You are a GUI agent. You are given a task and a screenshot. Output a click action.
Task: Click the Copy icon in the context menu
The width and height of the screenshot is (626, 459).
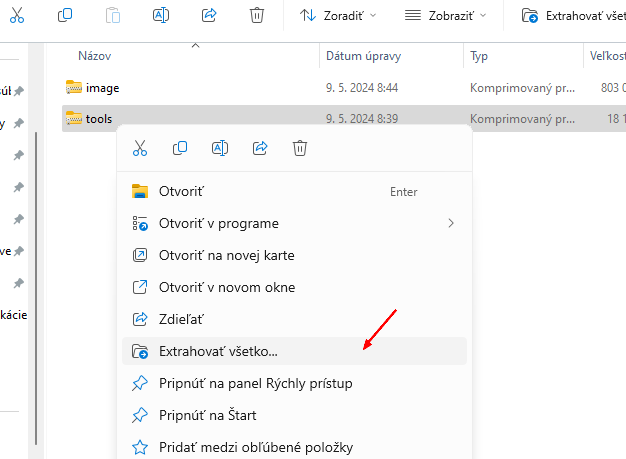(180, 148)
